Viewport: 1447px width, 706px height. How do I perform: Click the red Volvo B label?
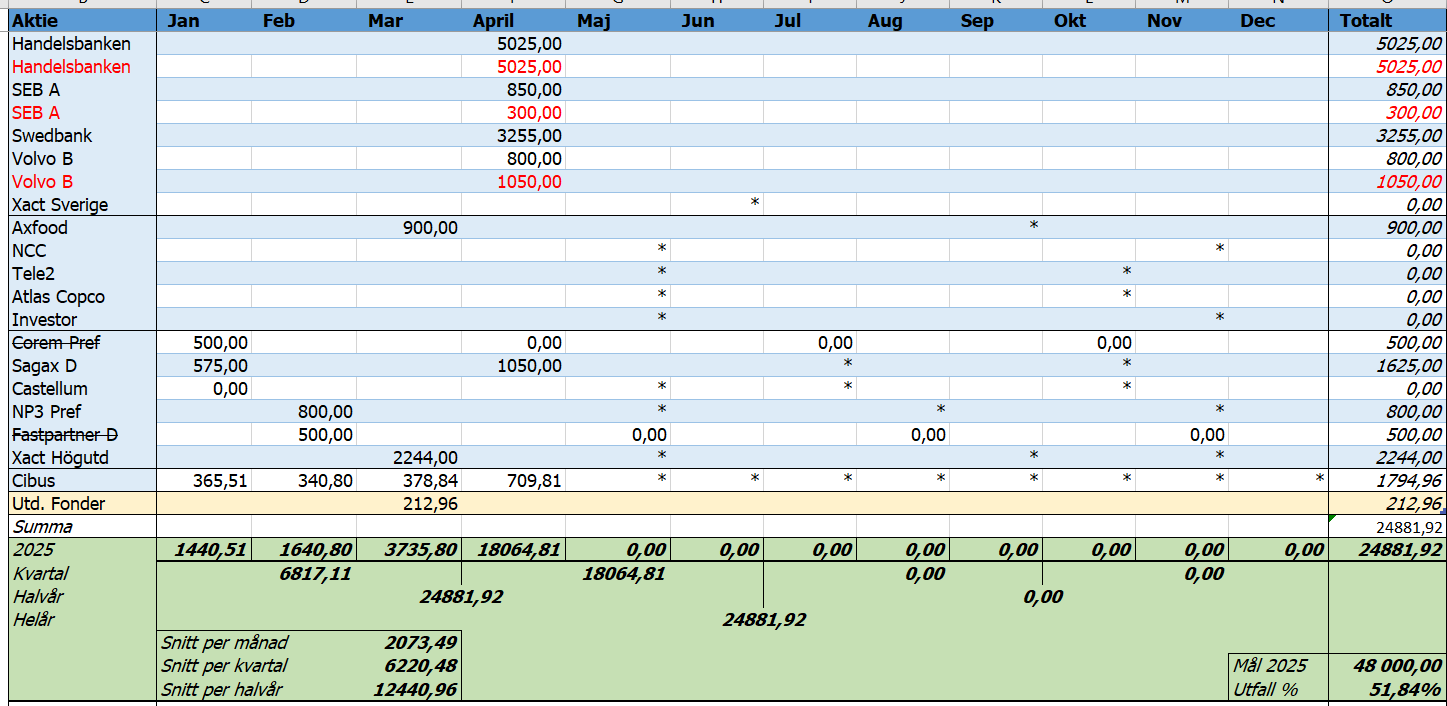[x=42, y=182]
